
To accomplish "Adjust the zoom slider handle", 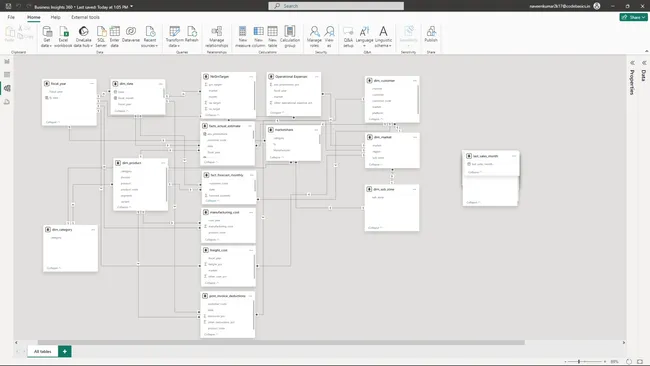I will pyautogui.click(x=579, y=361).
